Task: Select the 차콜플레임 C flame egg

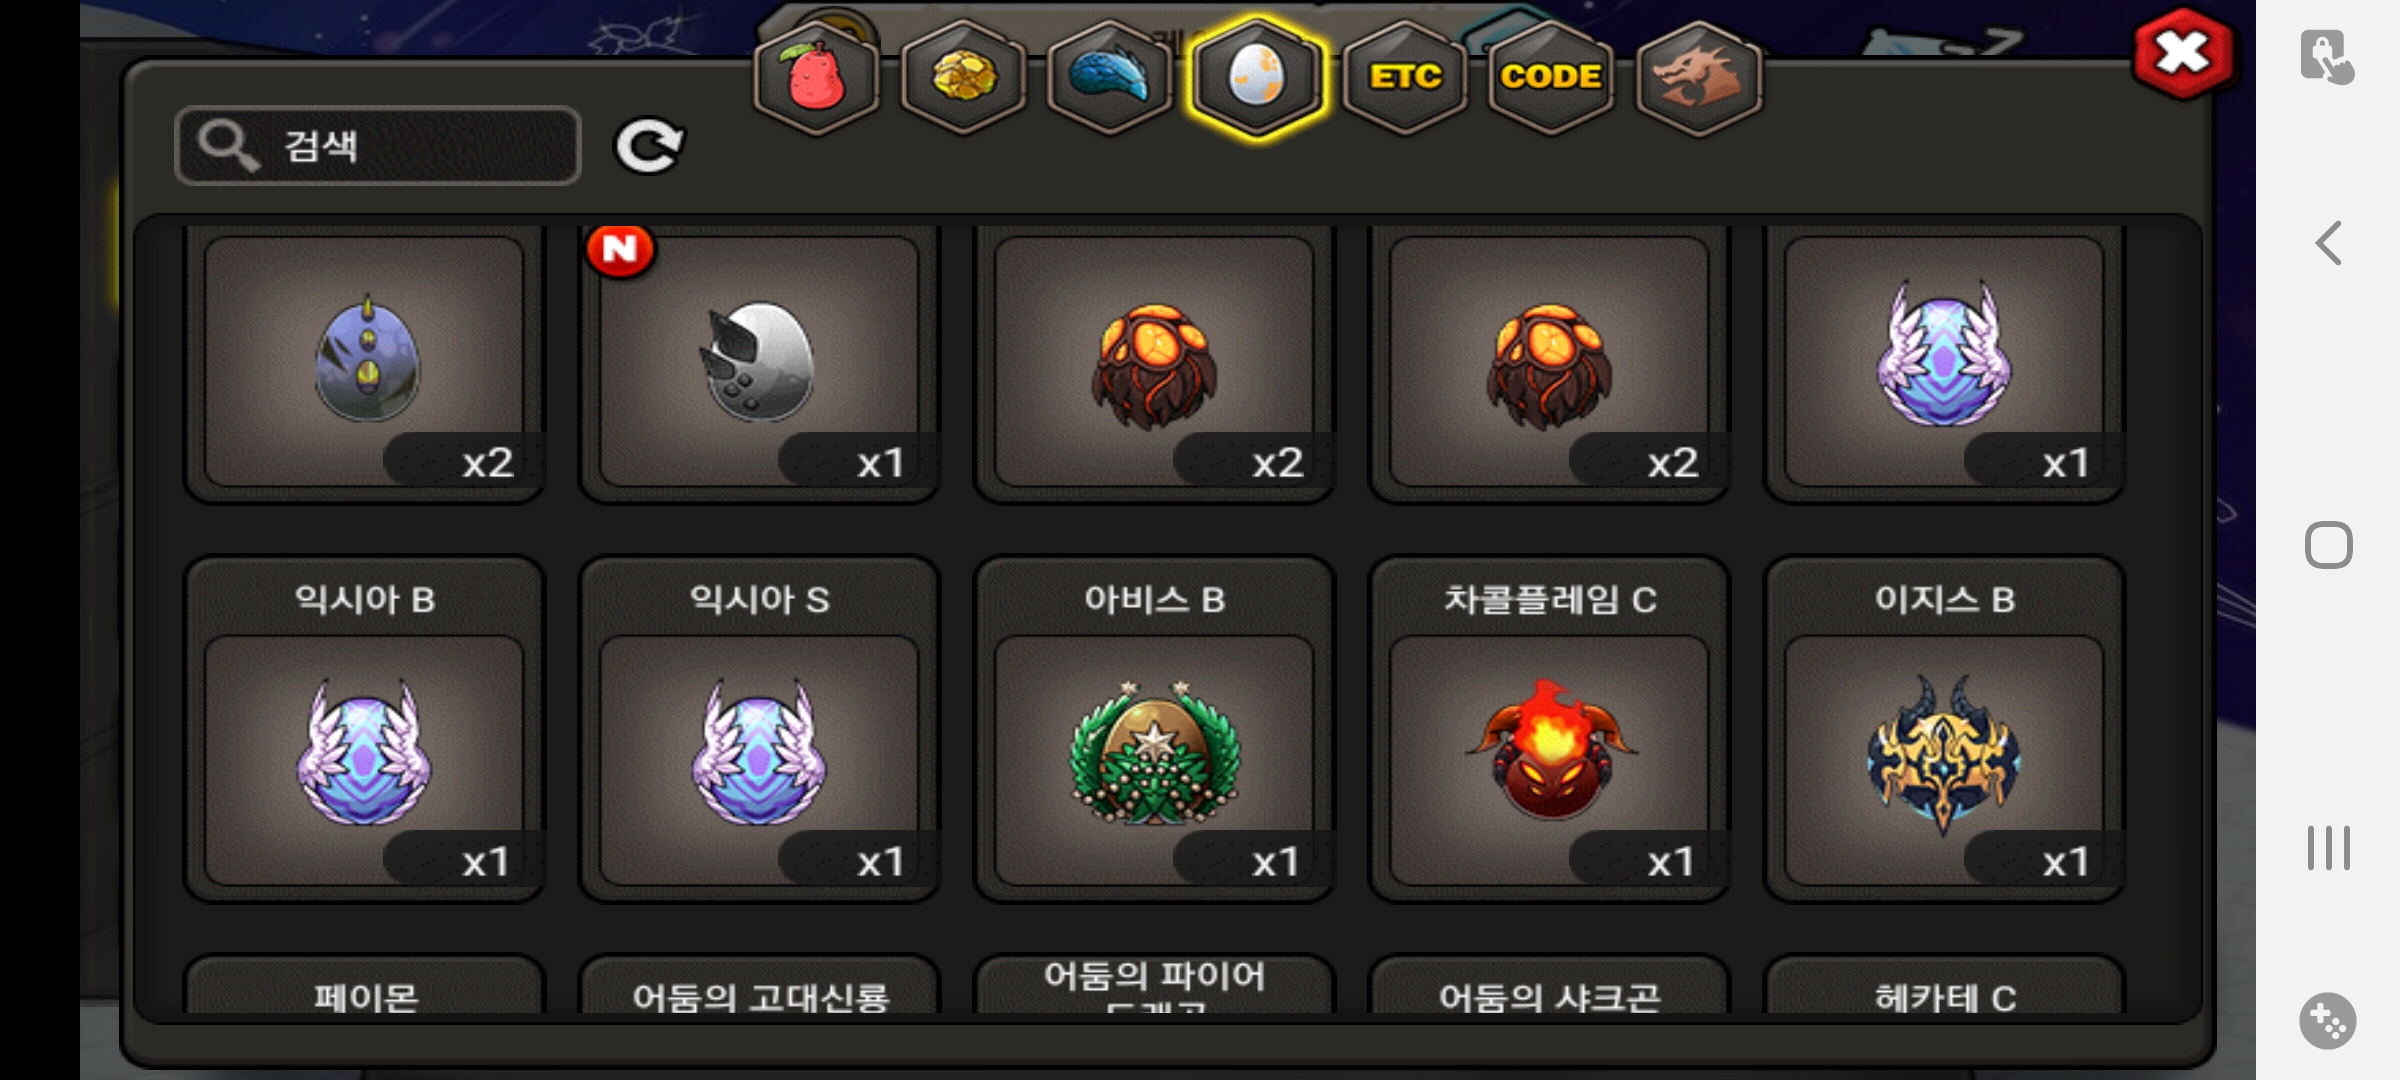Action: click(x=1549, y=729)
